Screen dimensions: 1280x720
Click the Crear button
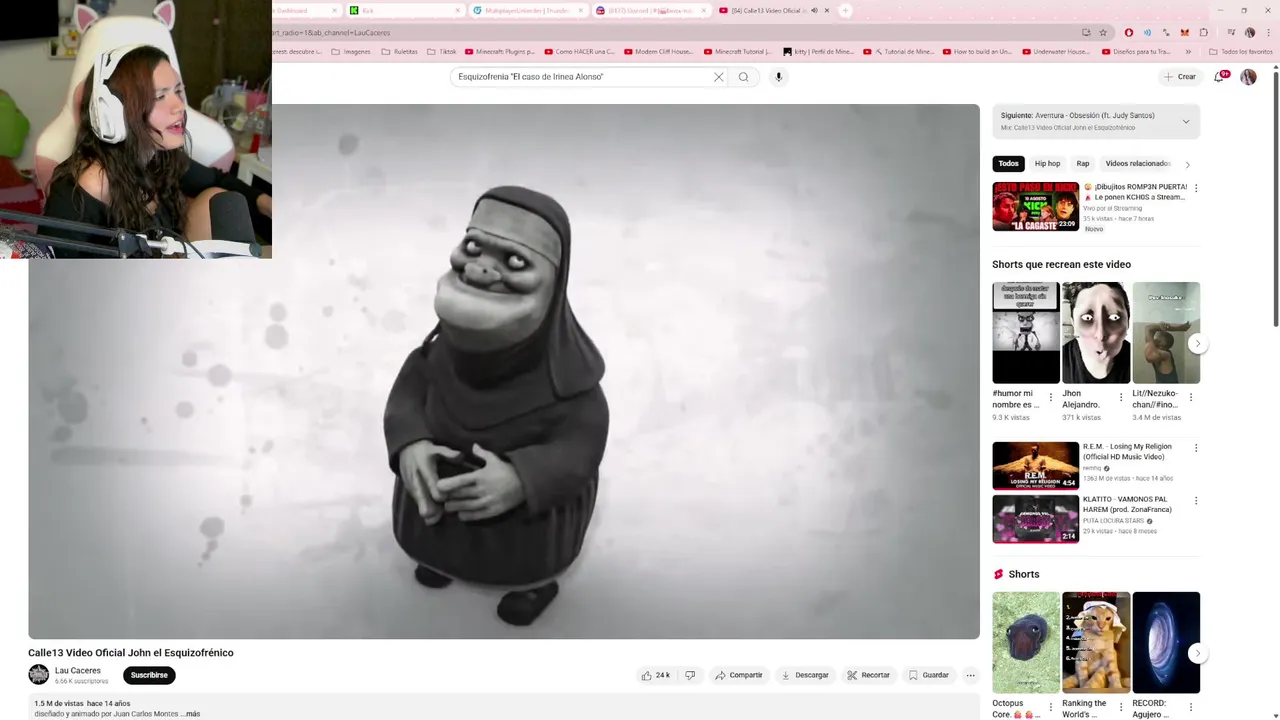click(1180, 77)
